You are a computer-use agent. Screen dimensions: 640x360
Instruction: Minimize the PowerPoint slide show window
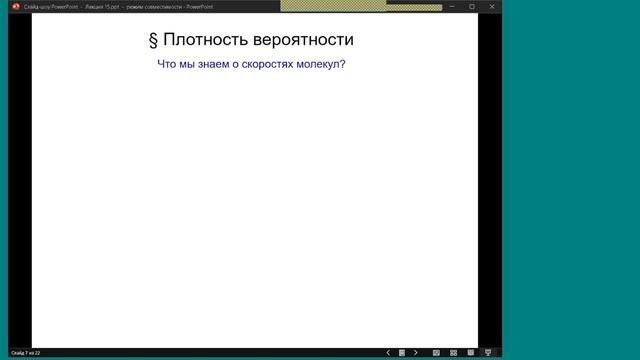[x=452, y=7]
